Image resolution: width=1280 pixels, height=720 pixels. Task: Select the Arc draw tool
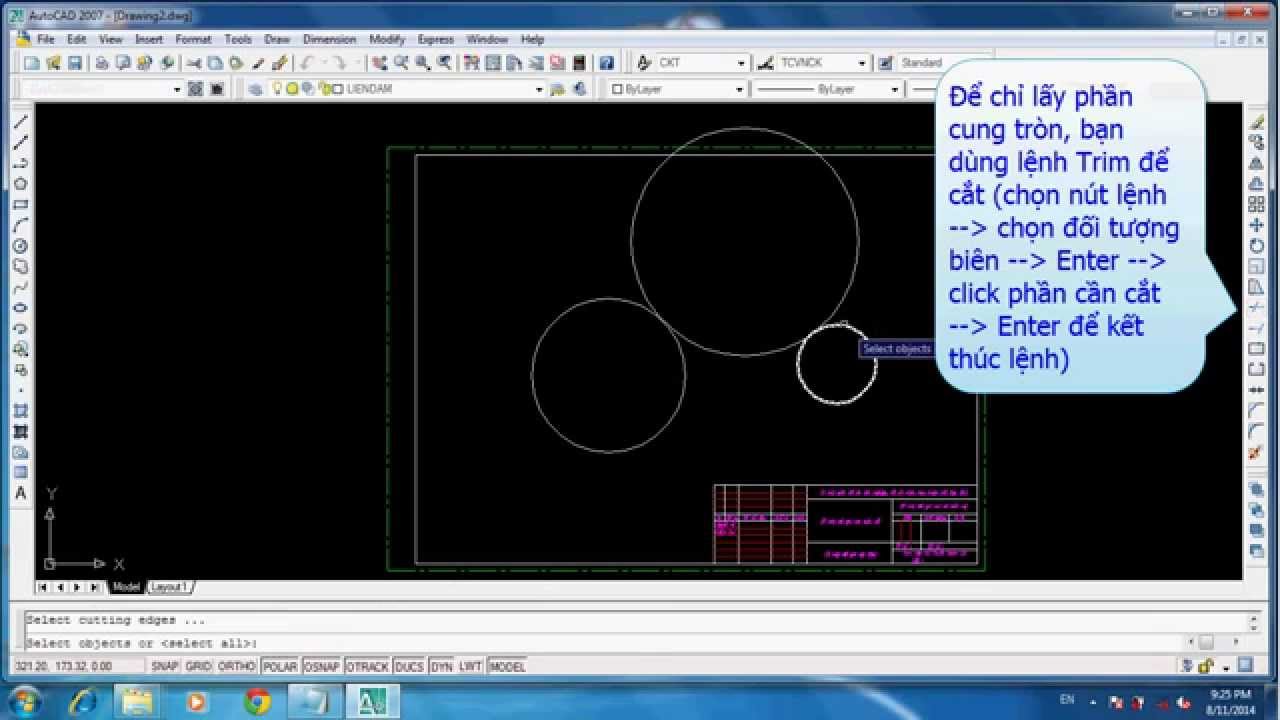click(20, 226)
